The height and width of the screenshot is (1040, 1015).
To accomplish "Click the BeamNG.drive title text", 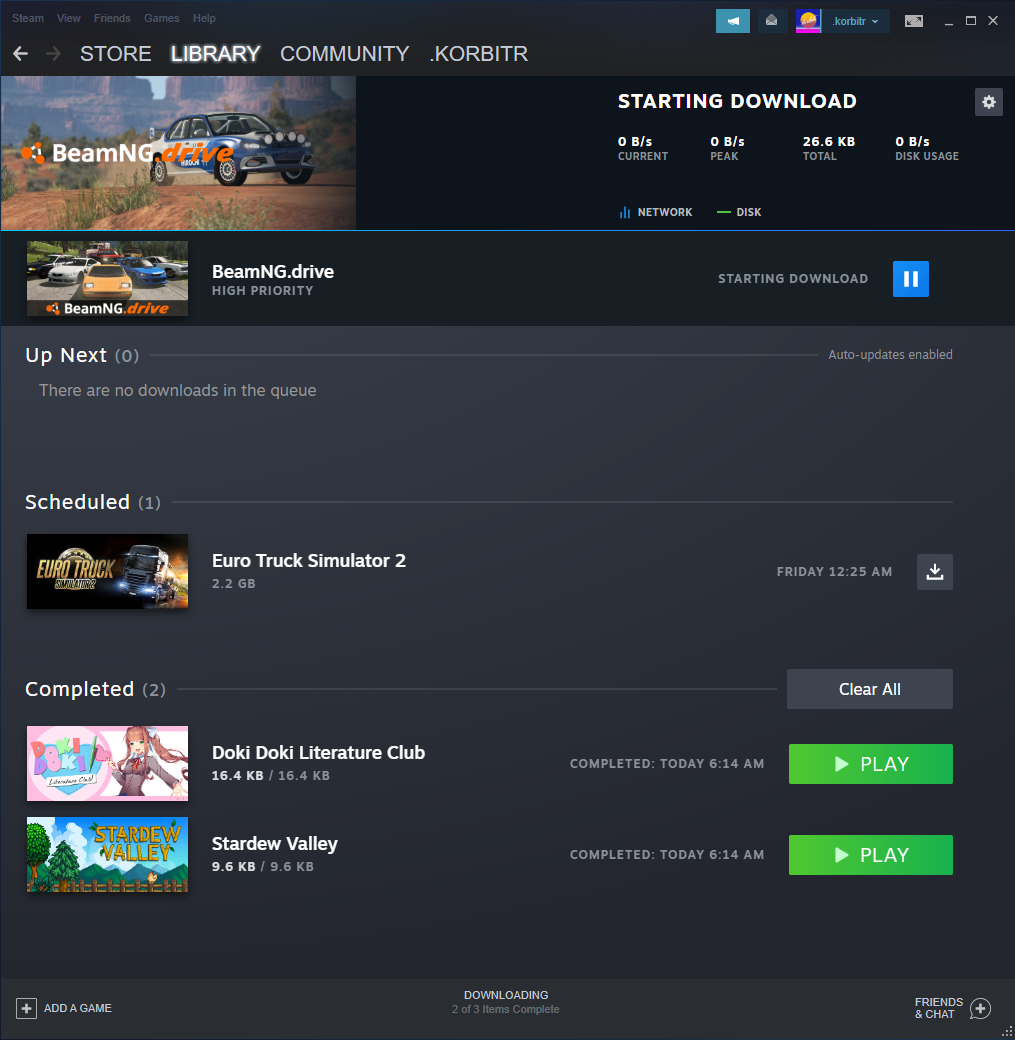I will [273, 272].
